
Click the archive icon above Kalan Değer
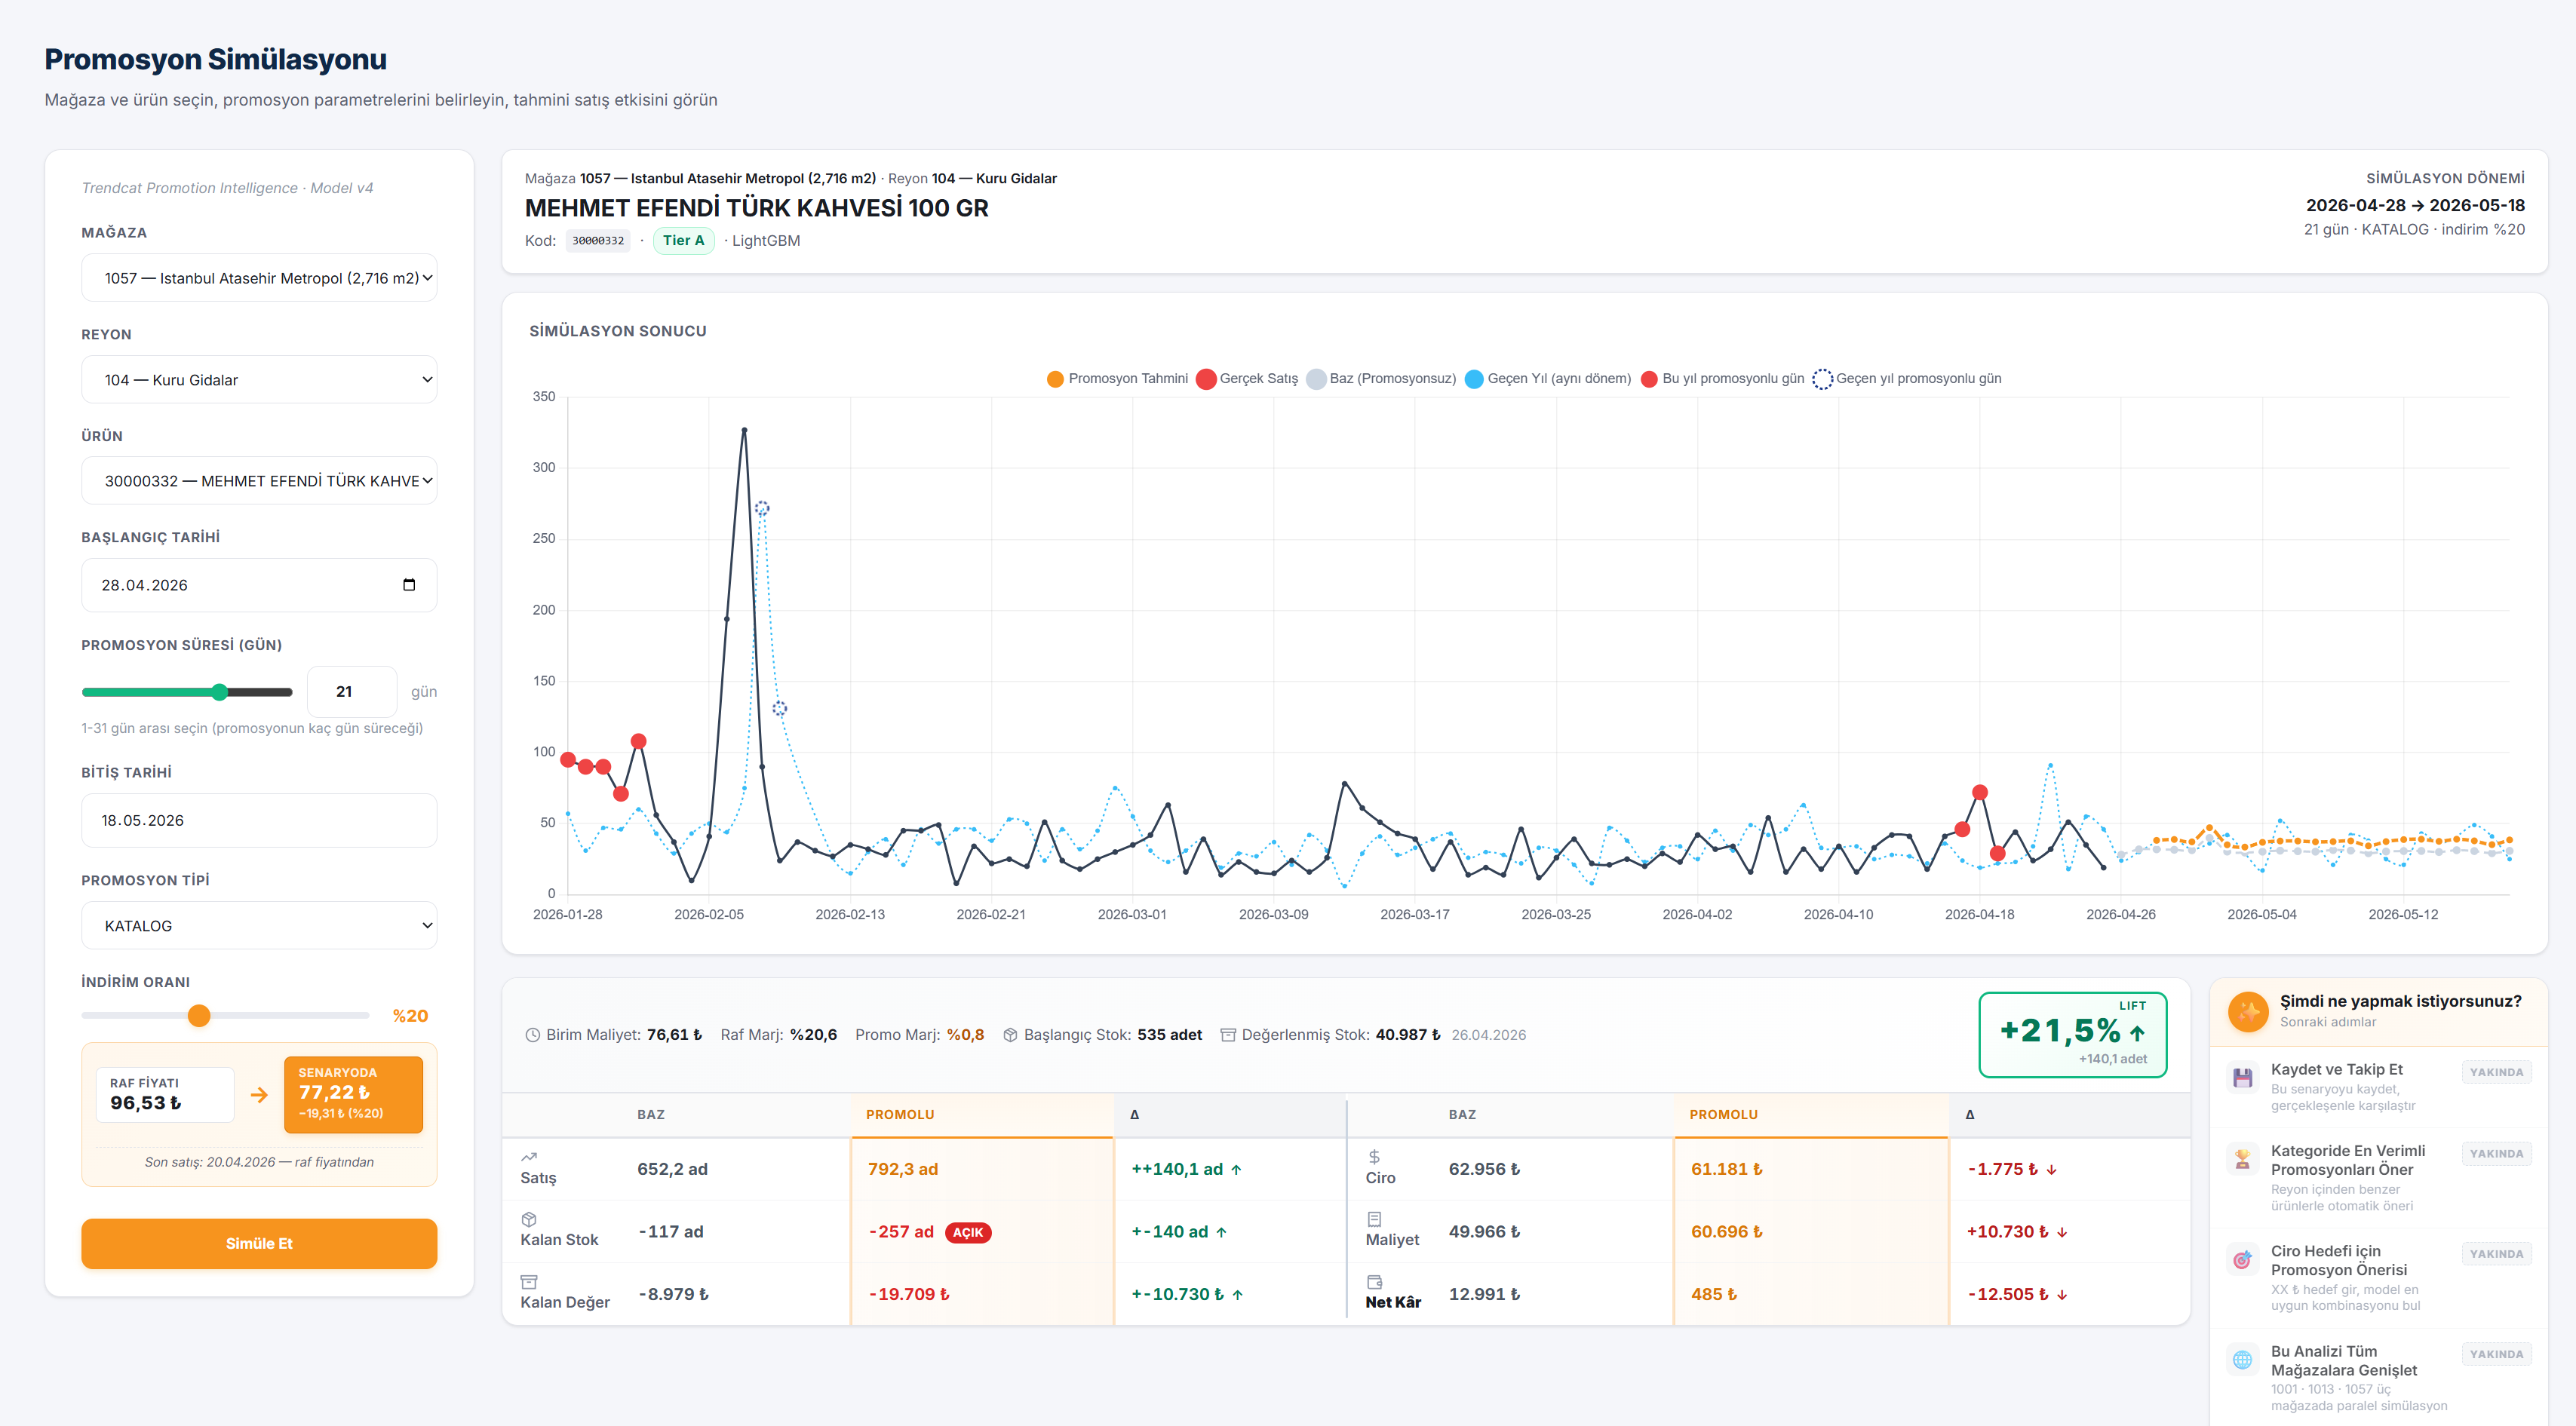529,1281
